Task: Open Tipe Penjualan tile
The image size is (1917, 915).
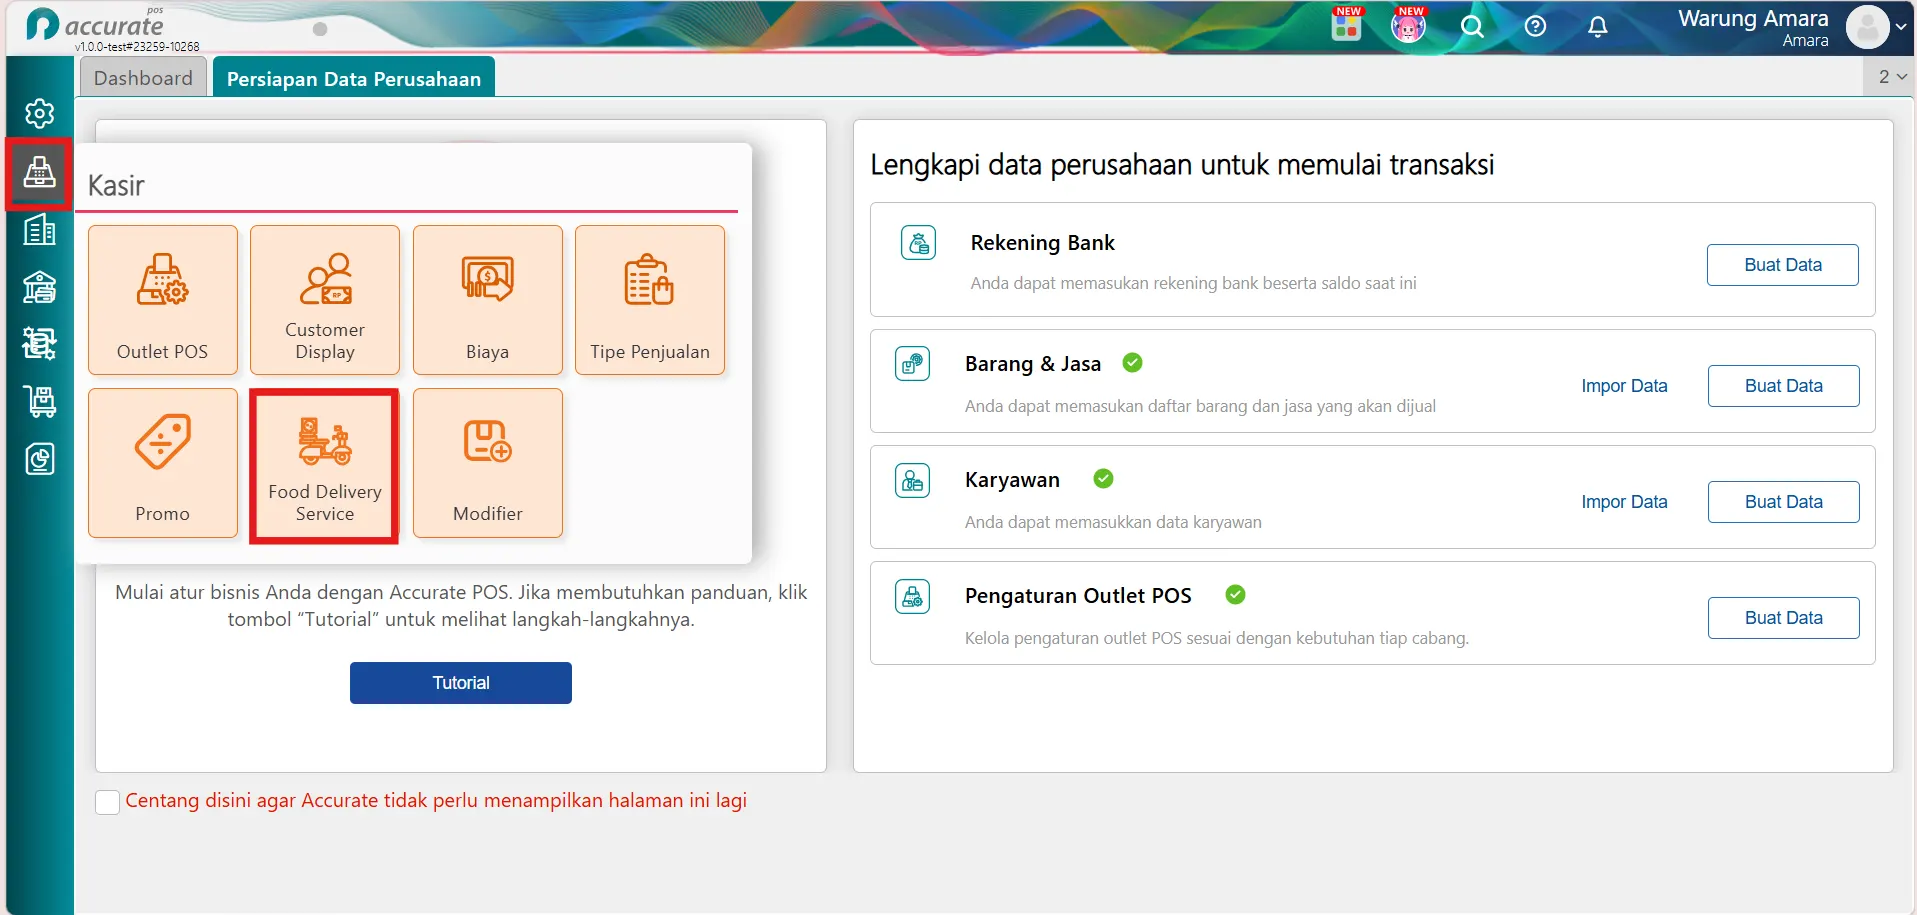Action: tap(650, 300)
